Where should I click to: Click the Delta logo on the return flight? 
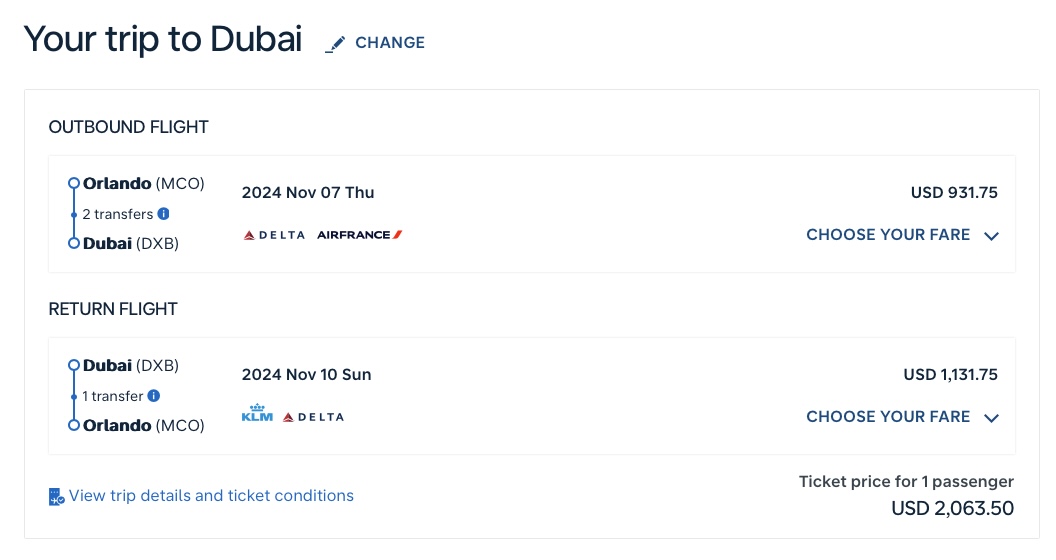313,417
